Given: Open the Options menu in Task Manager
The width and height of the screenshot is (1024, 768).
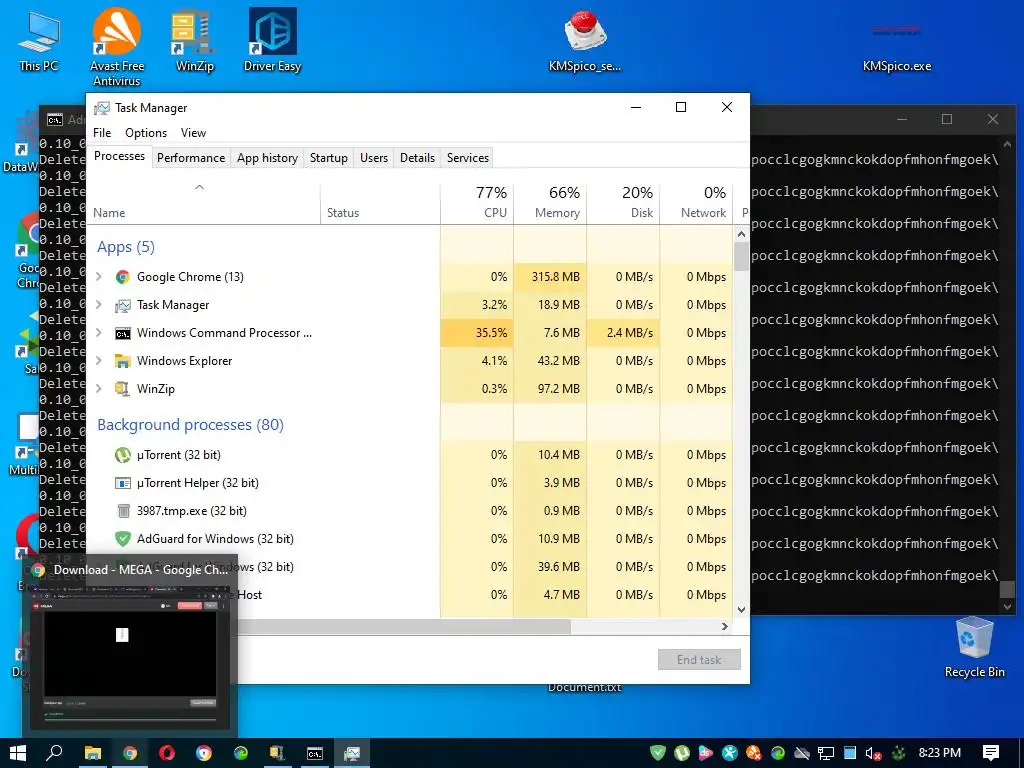Looking at the screenshot, I should click(146, 133).
